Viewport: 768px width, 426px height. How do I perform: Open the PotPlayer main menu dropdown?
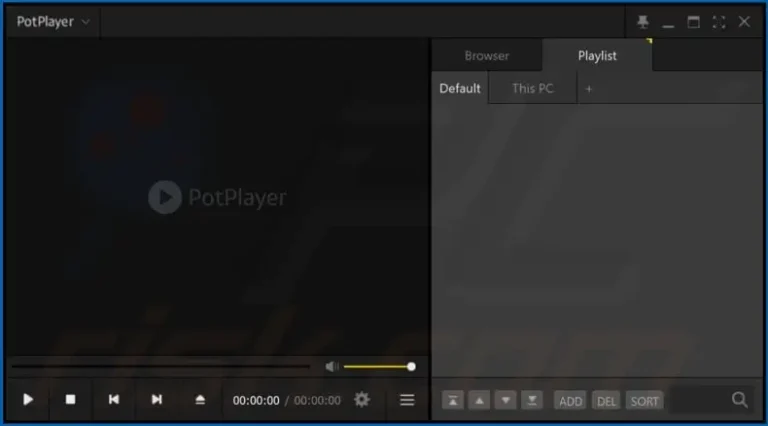53,22
